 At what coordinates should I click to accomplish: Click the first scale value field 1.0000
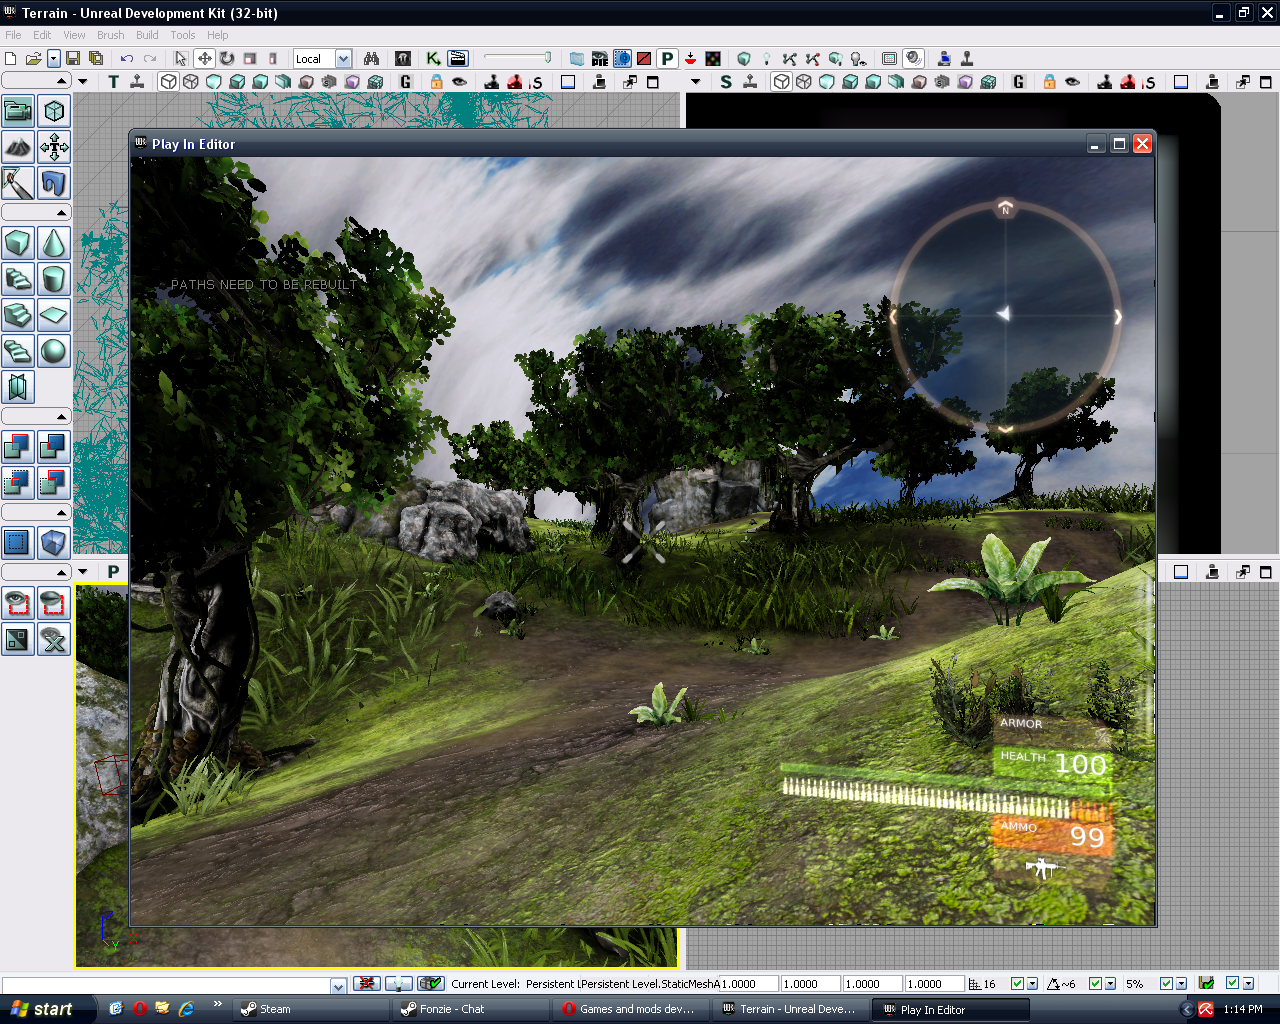click(x=748, y=984)
